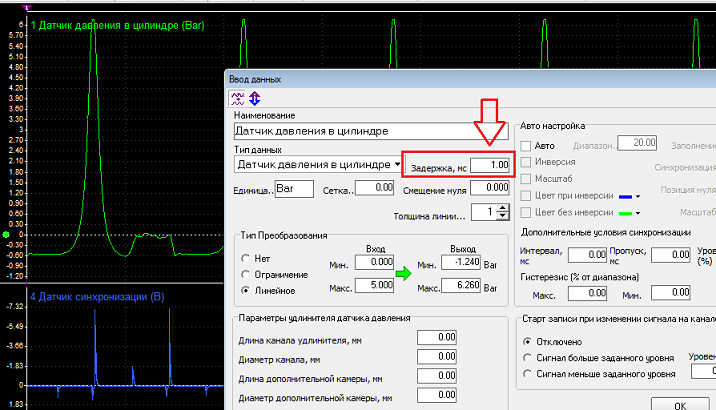Select the Ограничение radio button

tap(246, 274)
